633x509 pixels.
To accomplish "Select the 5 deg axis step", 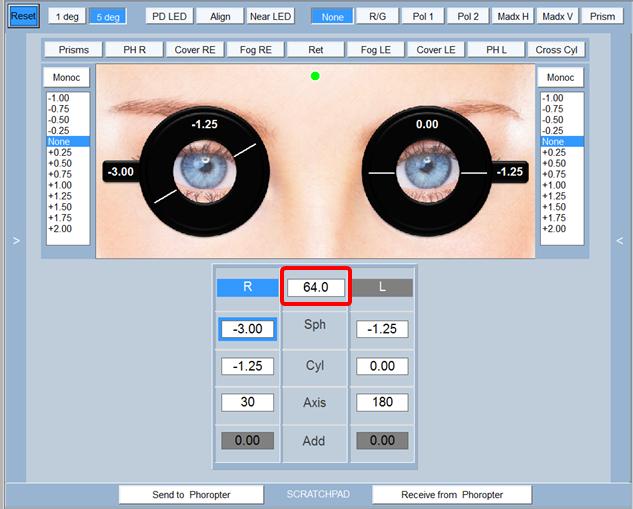I will coord(107,16).
